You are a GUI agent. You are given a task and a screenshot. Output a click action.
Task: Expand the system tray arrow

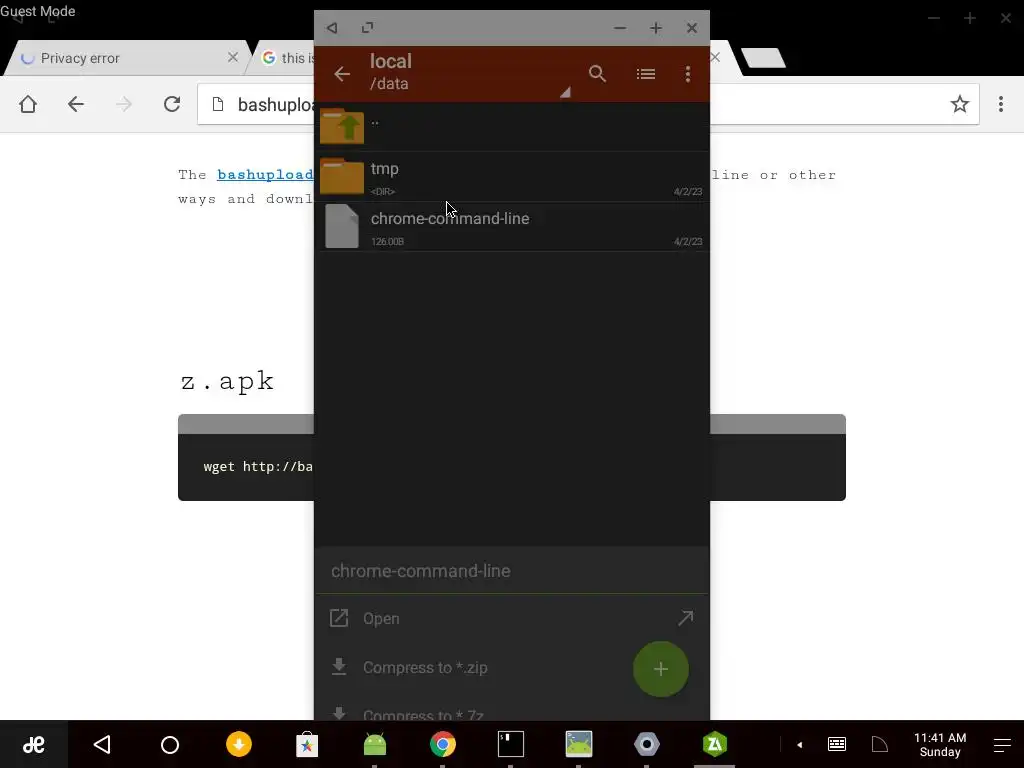click(x=799, y=745)
